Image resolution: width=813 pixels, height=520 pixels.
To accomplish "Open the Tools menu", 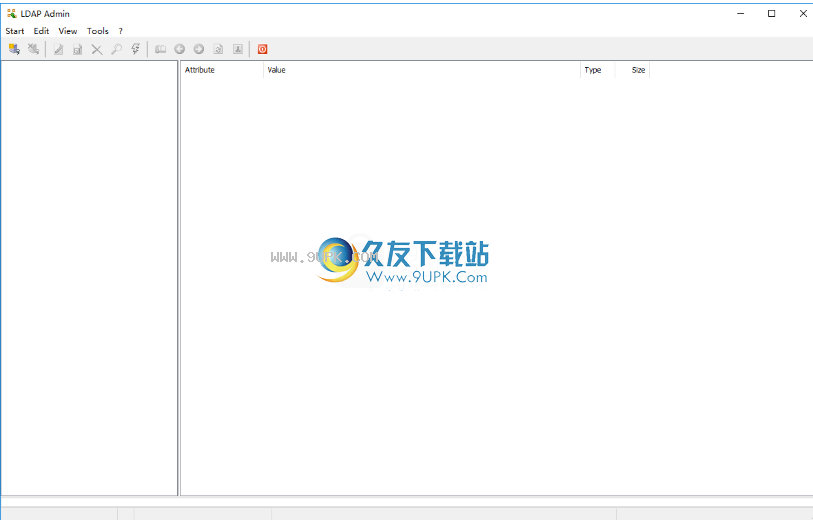I will pyautogui.click(x=97, y=31).
